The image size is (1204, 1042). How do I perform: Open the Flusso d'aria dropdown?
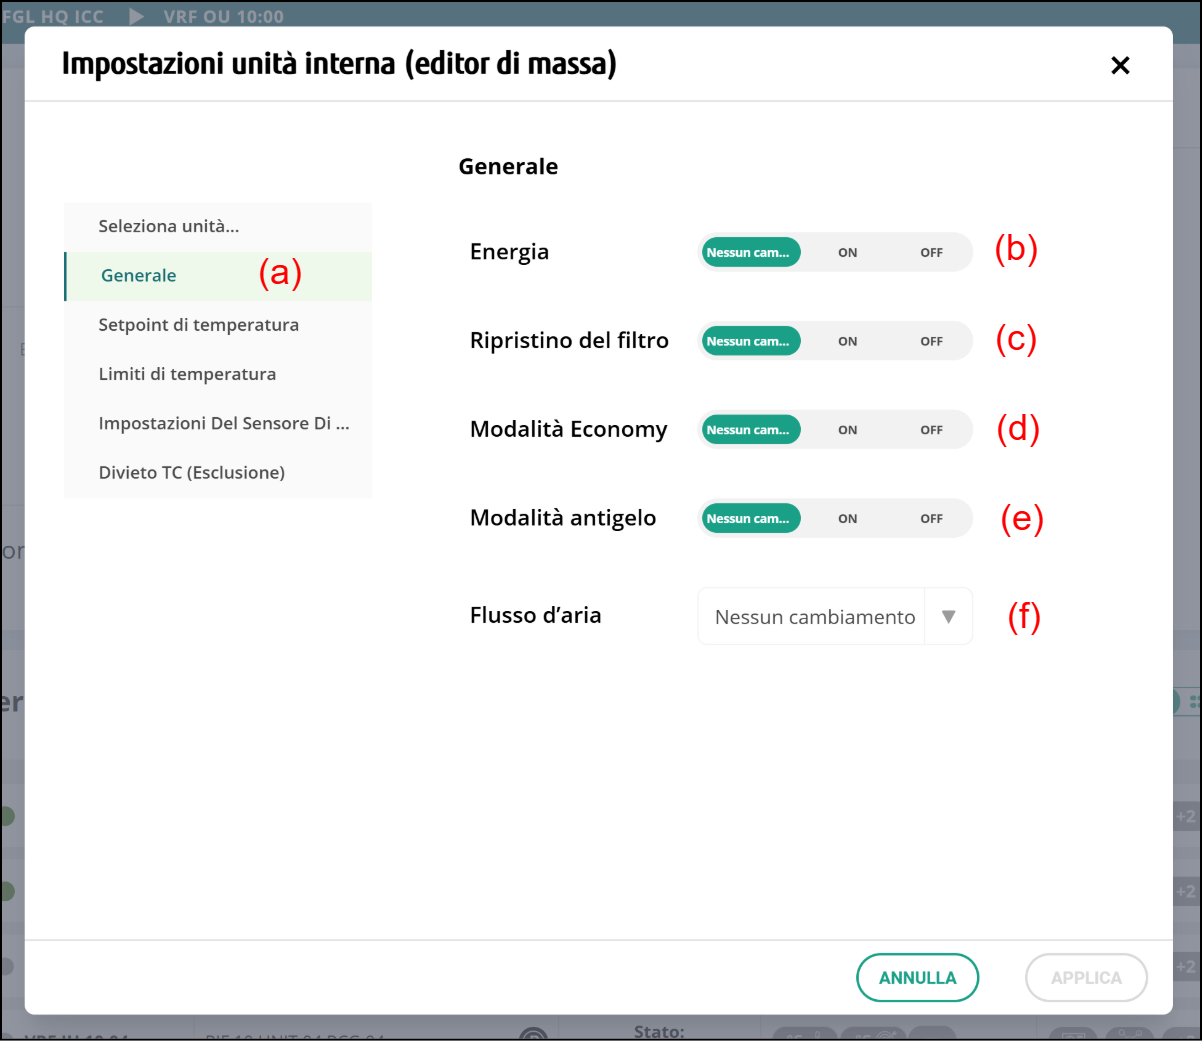(x=814, y=617)
